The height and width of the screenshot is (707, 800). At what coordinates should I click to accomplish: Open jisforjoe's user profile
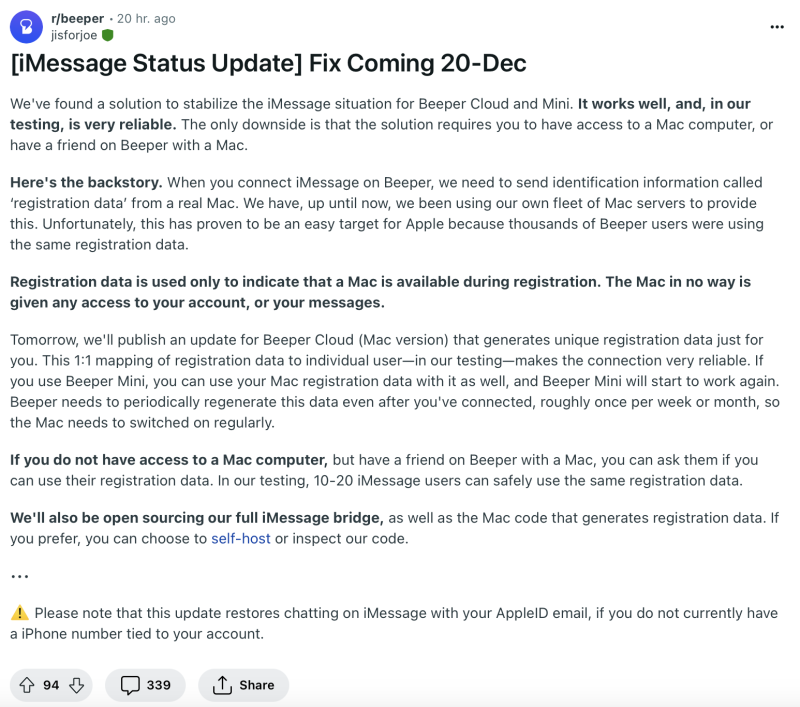(74, 34)
